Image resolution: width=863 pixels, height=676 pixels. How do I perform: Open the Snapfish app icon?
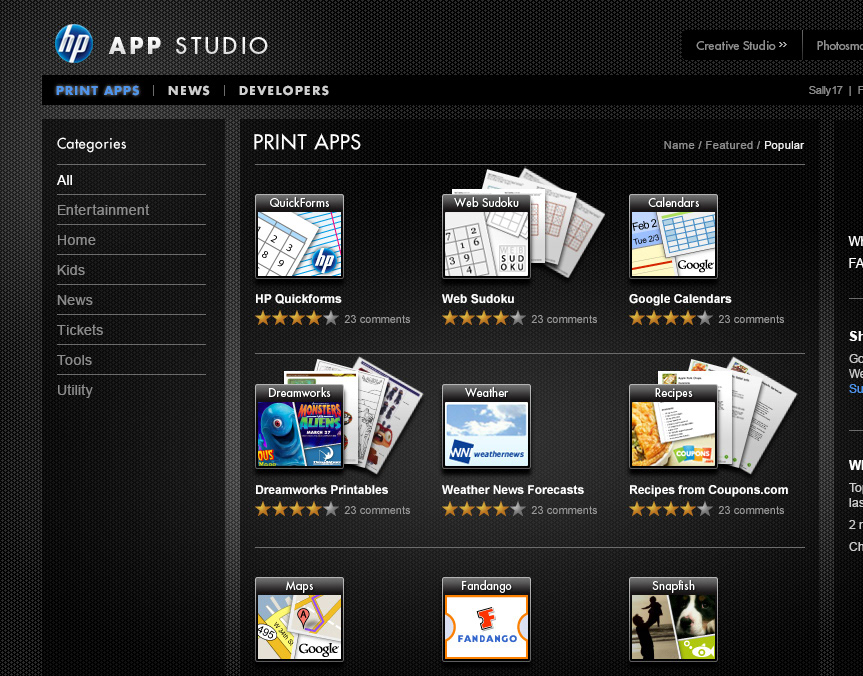674,619
